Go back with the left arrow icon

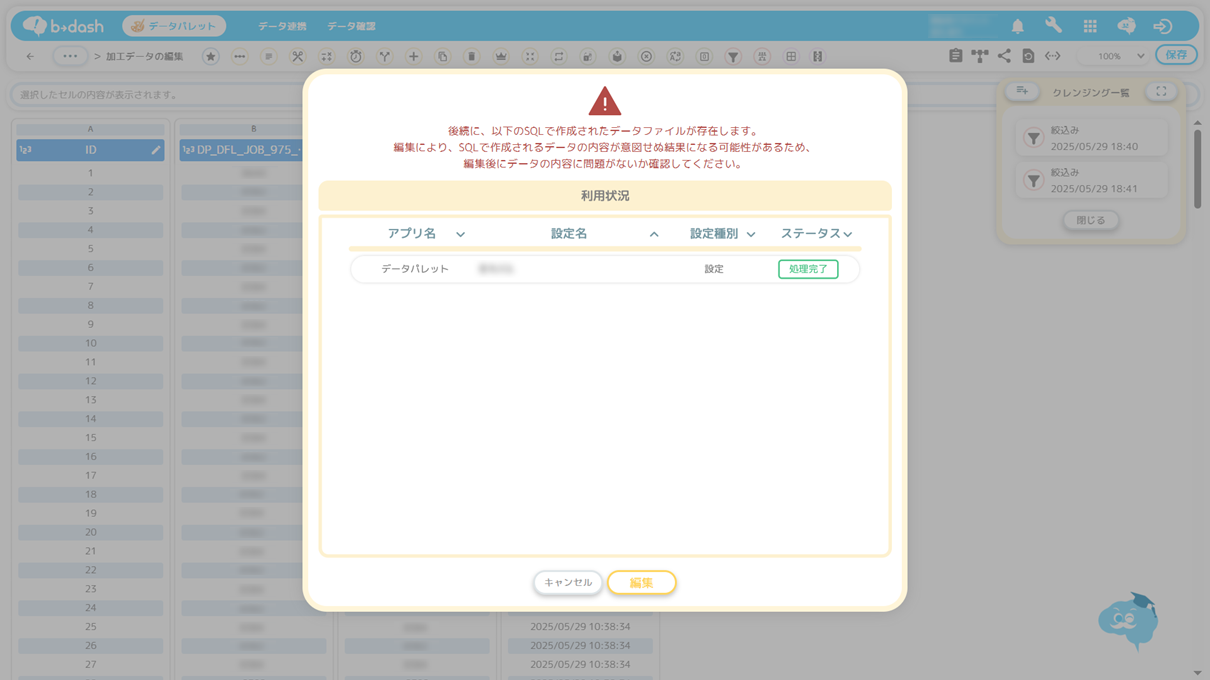pyautogui.click(x=30, y=57)
